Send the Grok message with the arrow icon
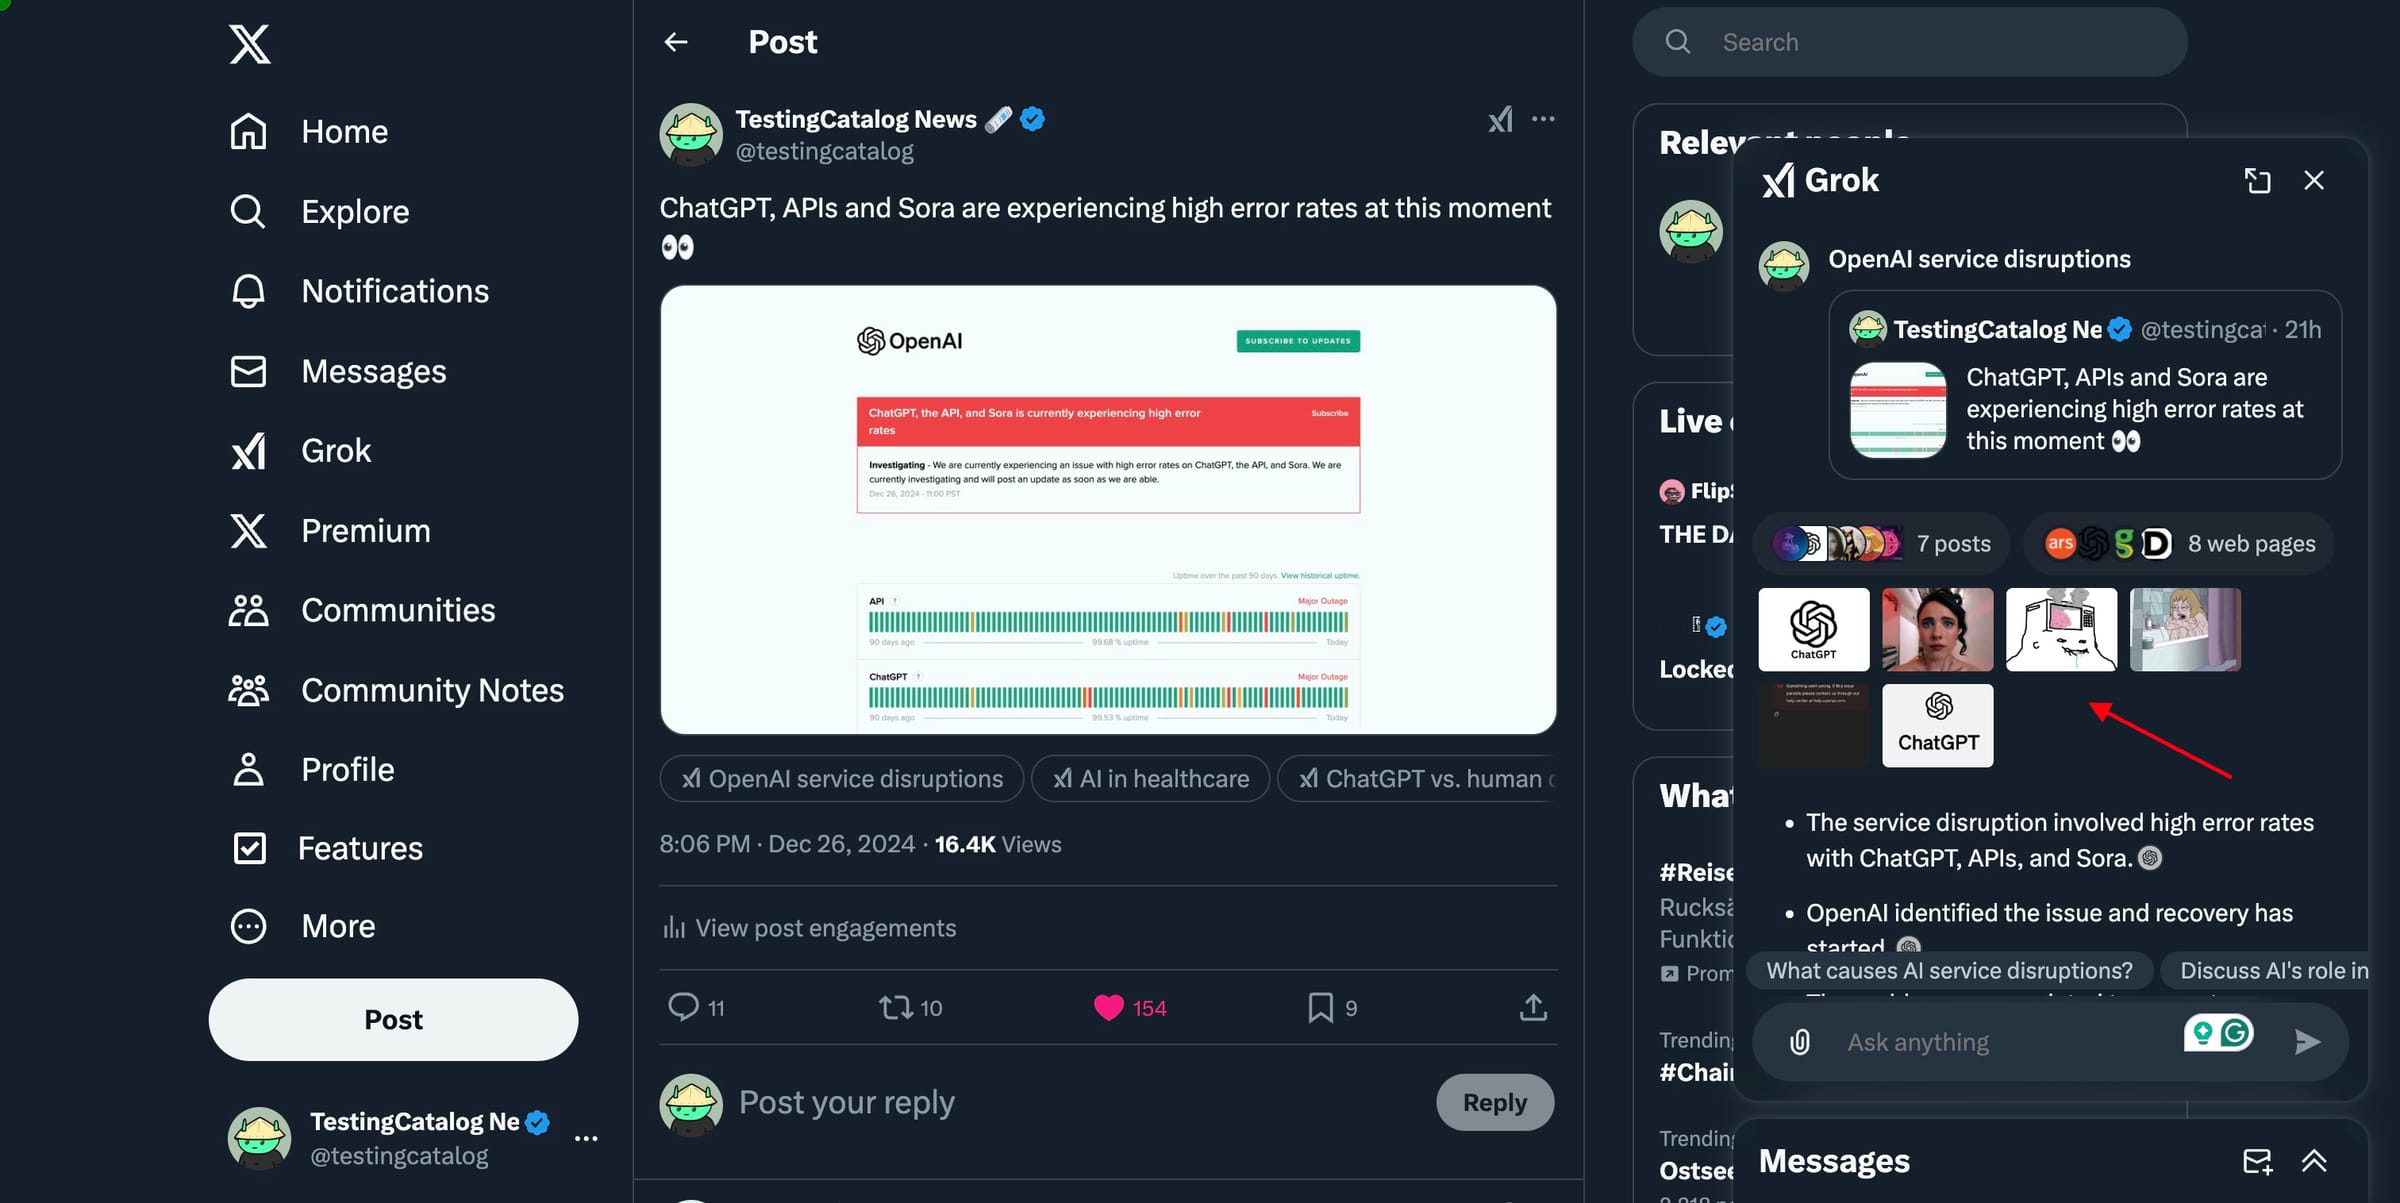 [2306, 1041]
